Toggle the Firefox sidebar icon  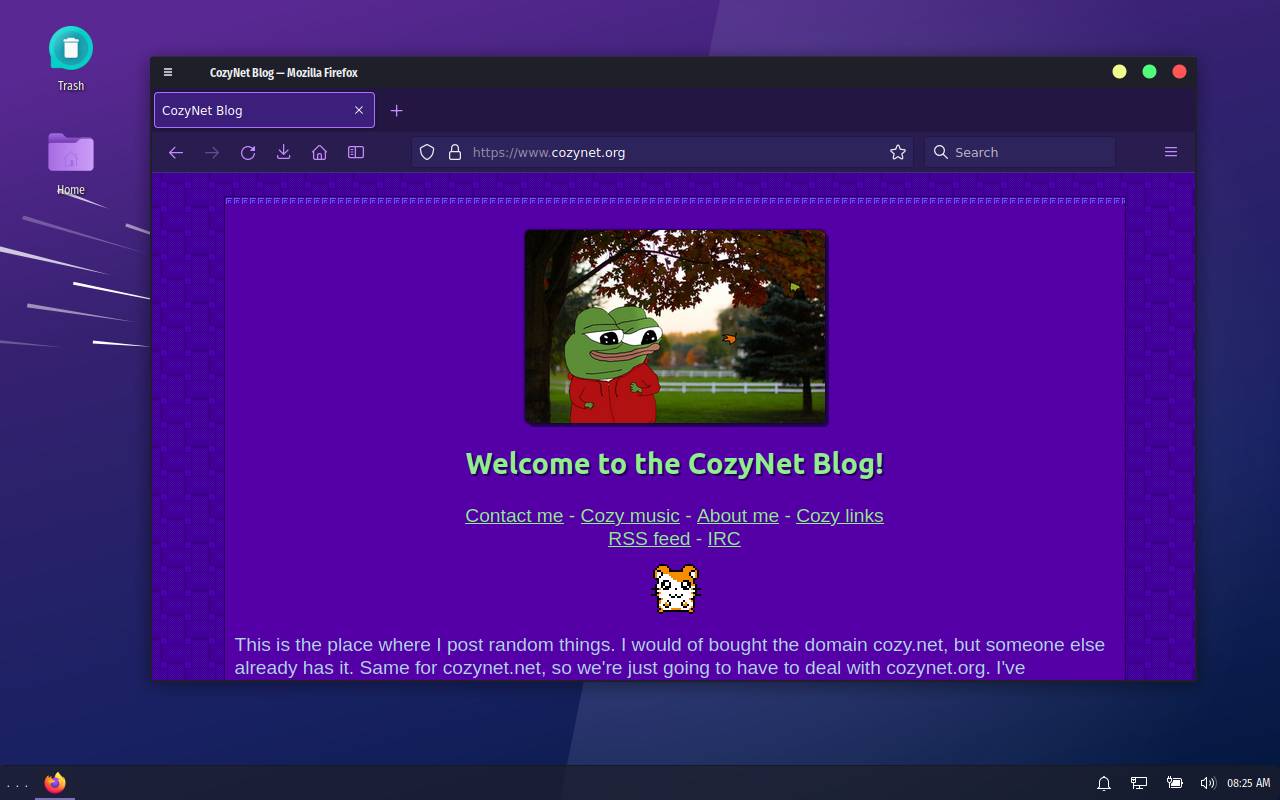[x=356, y=152]
